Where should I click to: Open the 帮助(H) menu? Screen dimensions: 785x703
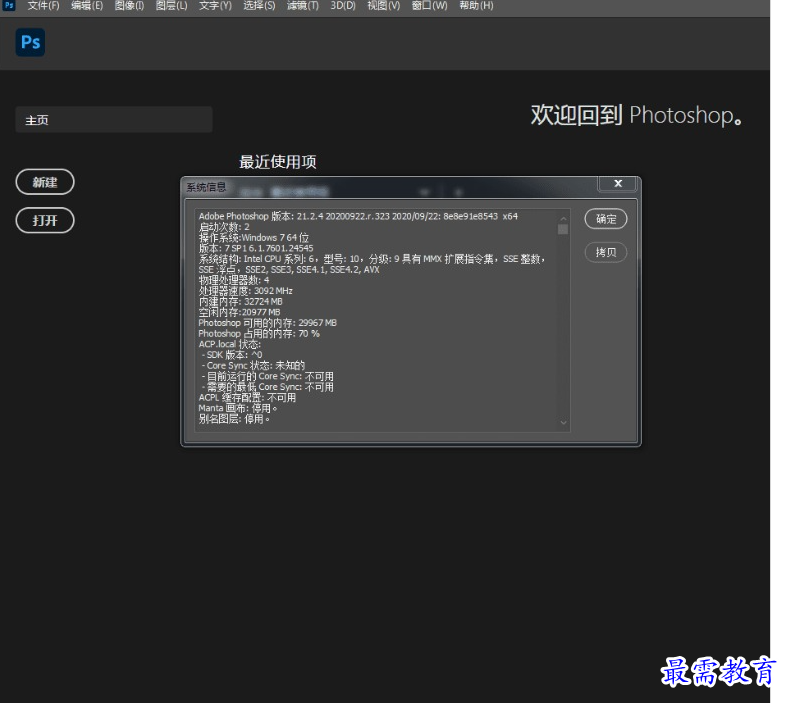tap(476, 6)
